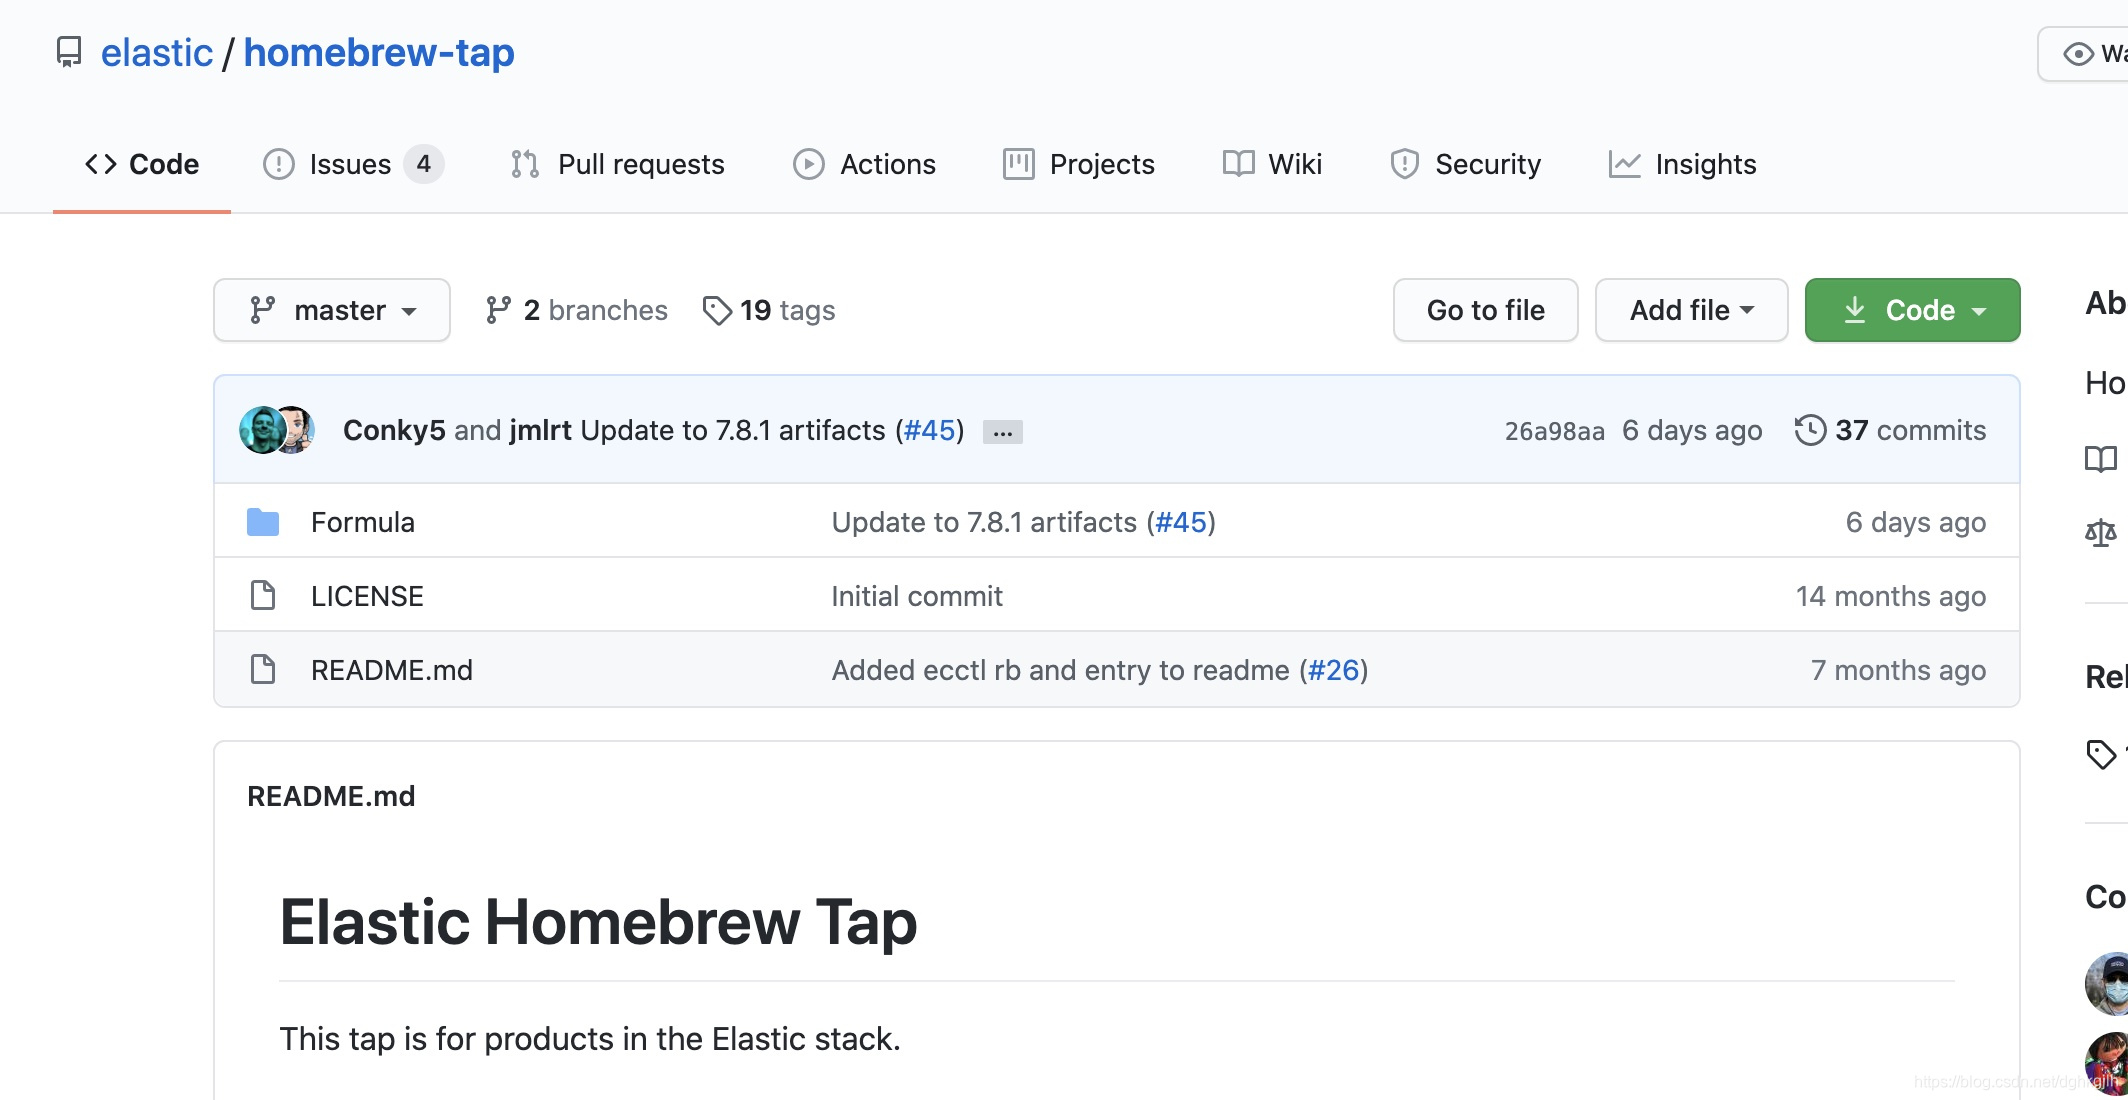The width and height of the screenshot is (2128, 1100).
Task: Expand the Add file dropdown
Action: point(1692,310)
